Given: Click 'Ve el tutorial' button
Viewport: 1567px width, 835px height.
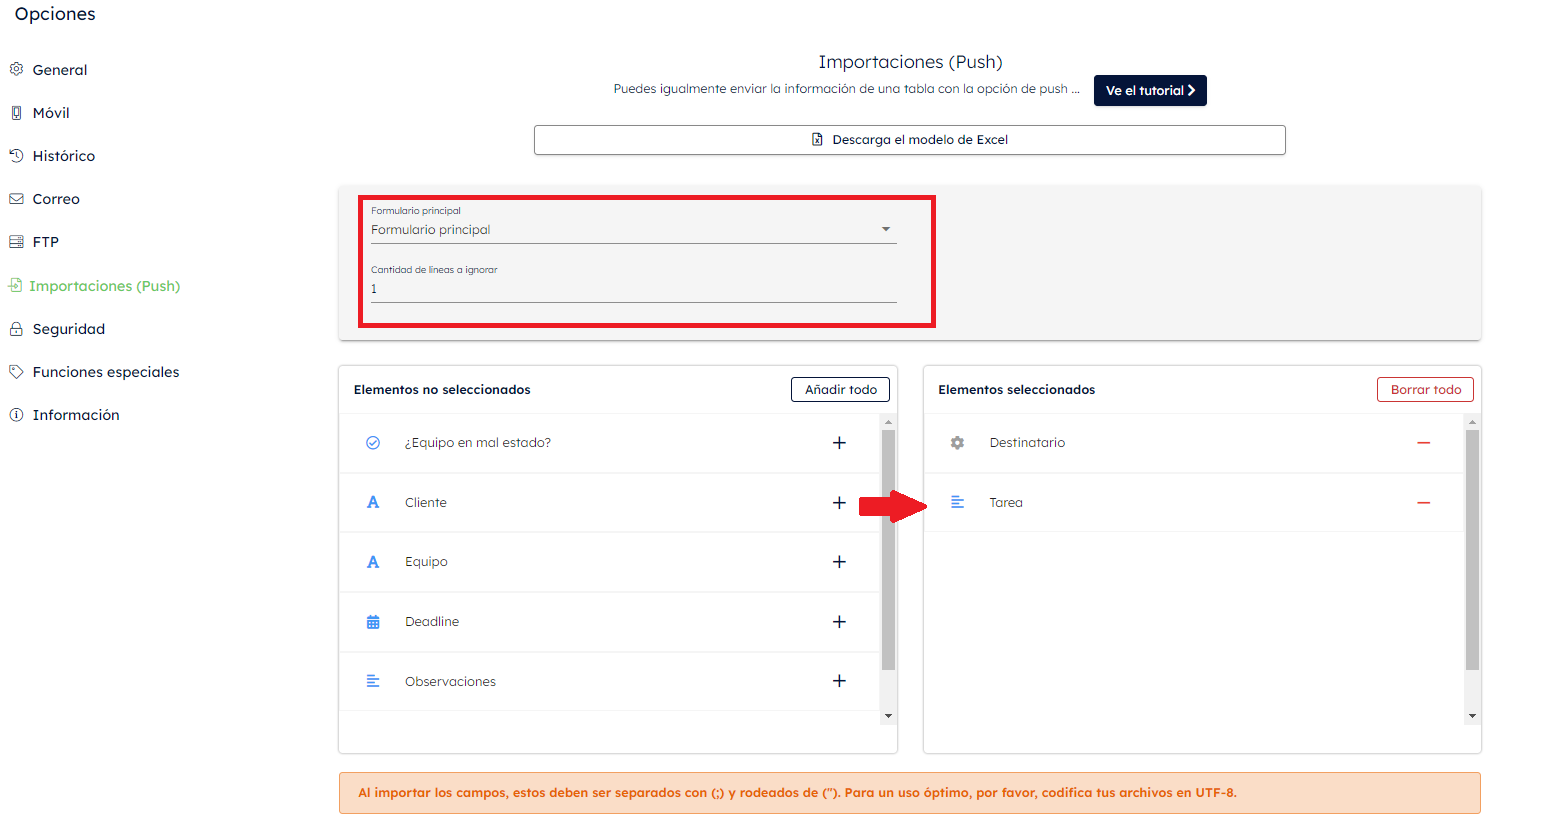Looking at the screenshot, I should tap(1150, 90).
